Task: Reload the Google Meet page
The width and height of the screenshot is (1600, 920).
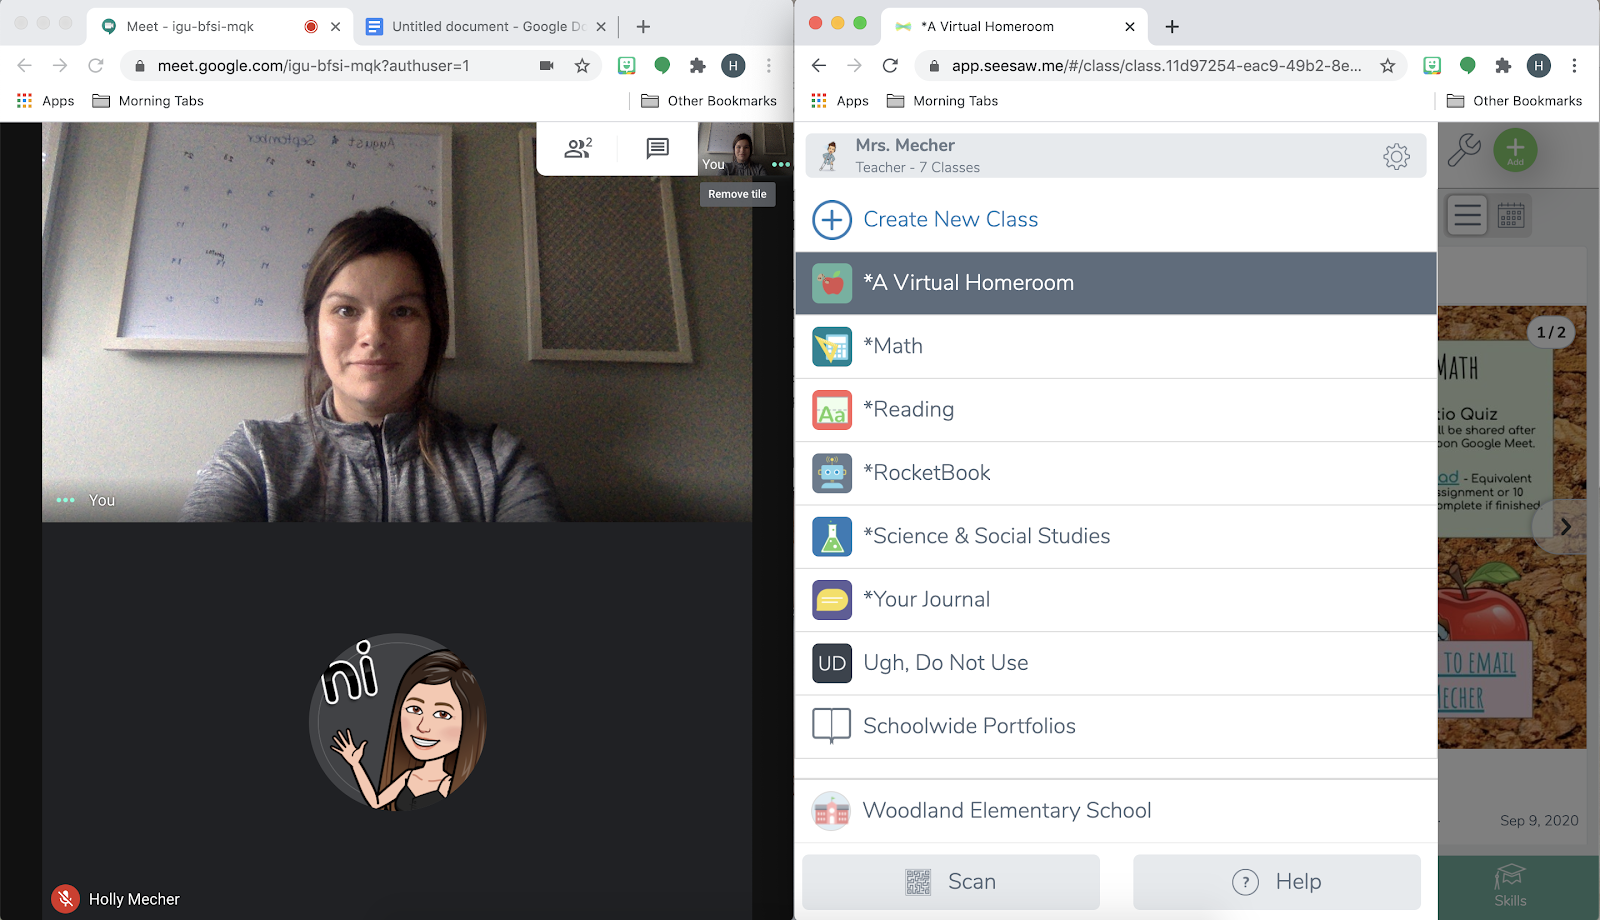Action: pyautogui.click(x=96, y=66)
